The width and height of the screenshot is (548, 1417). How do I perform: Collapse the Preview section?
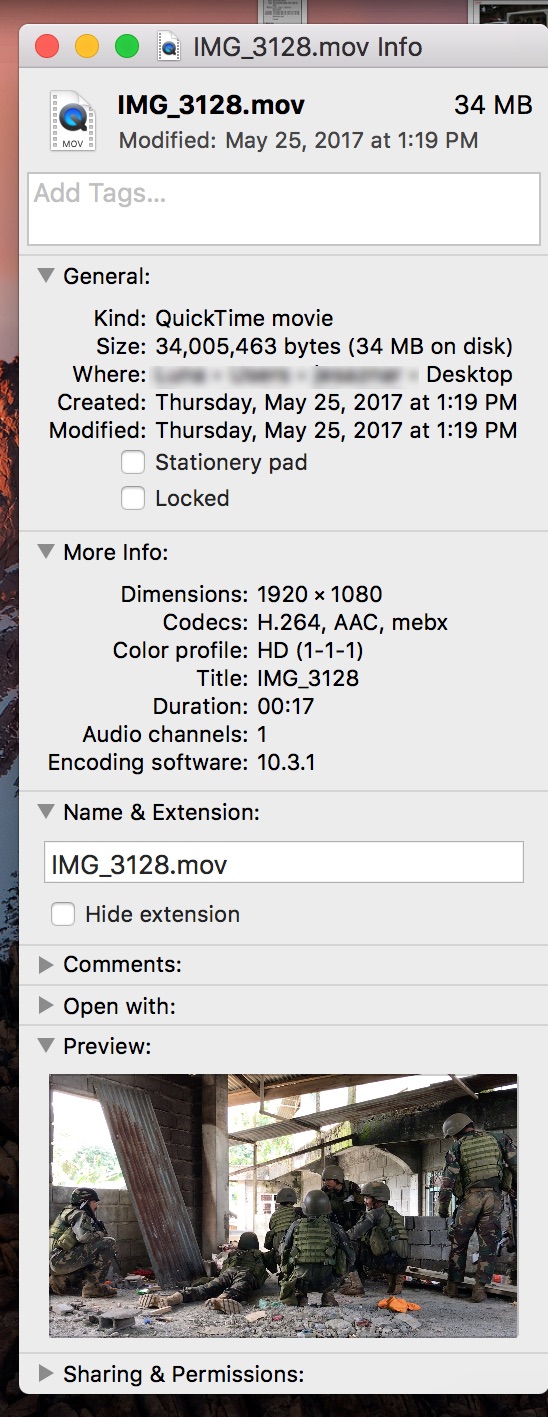coord(46,1045)
